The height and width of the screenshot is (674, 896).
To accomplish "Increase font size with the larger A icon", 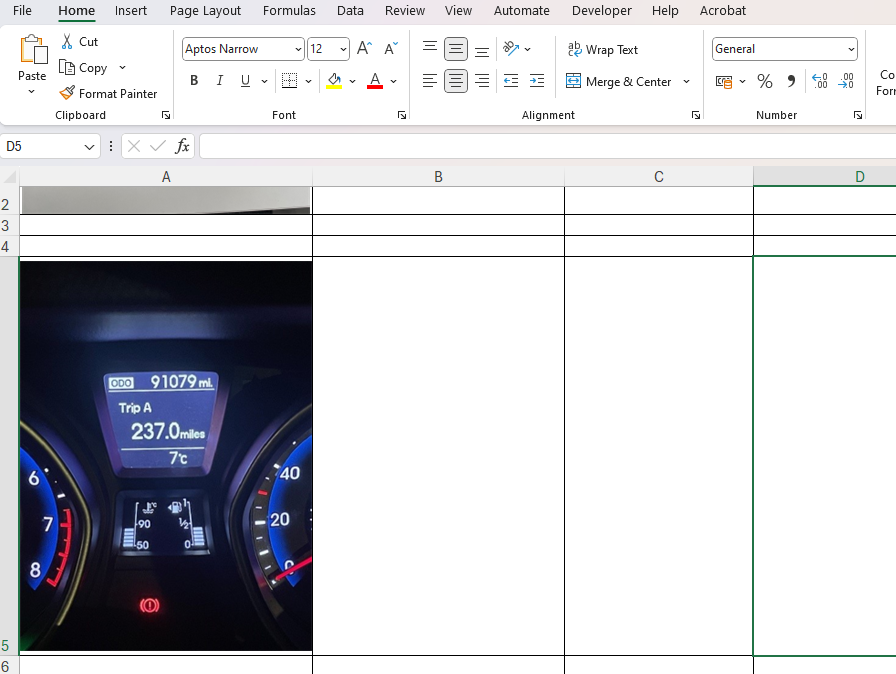I will [364, 49].
